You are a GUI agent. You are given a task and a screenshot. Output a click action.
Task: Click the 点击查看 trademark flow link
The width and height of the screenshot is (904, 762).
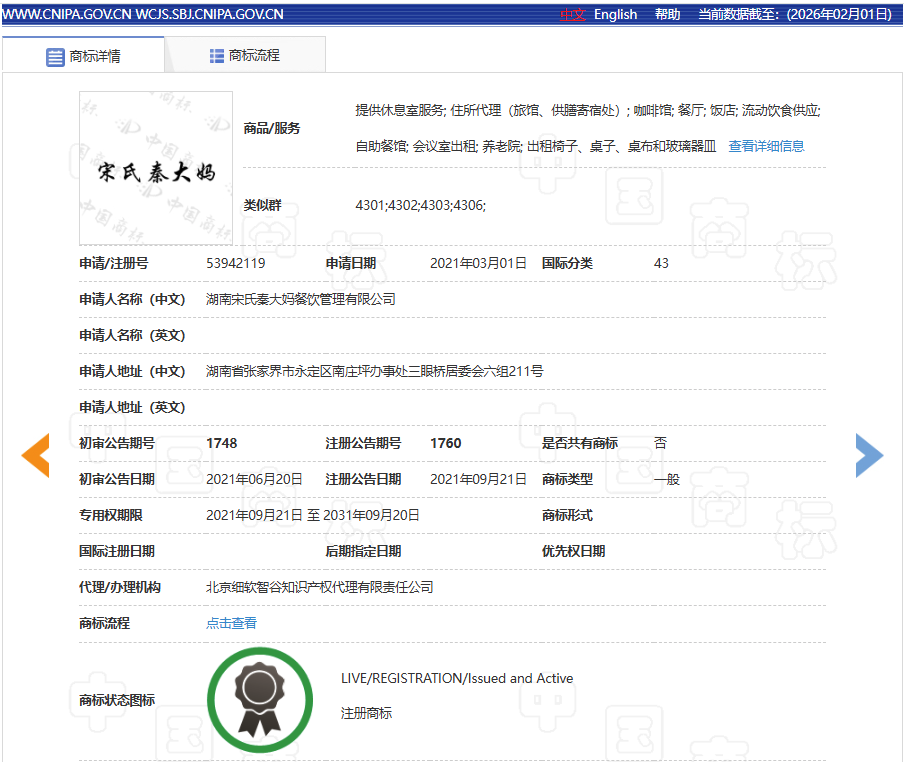click(x=231, y=623)
